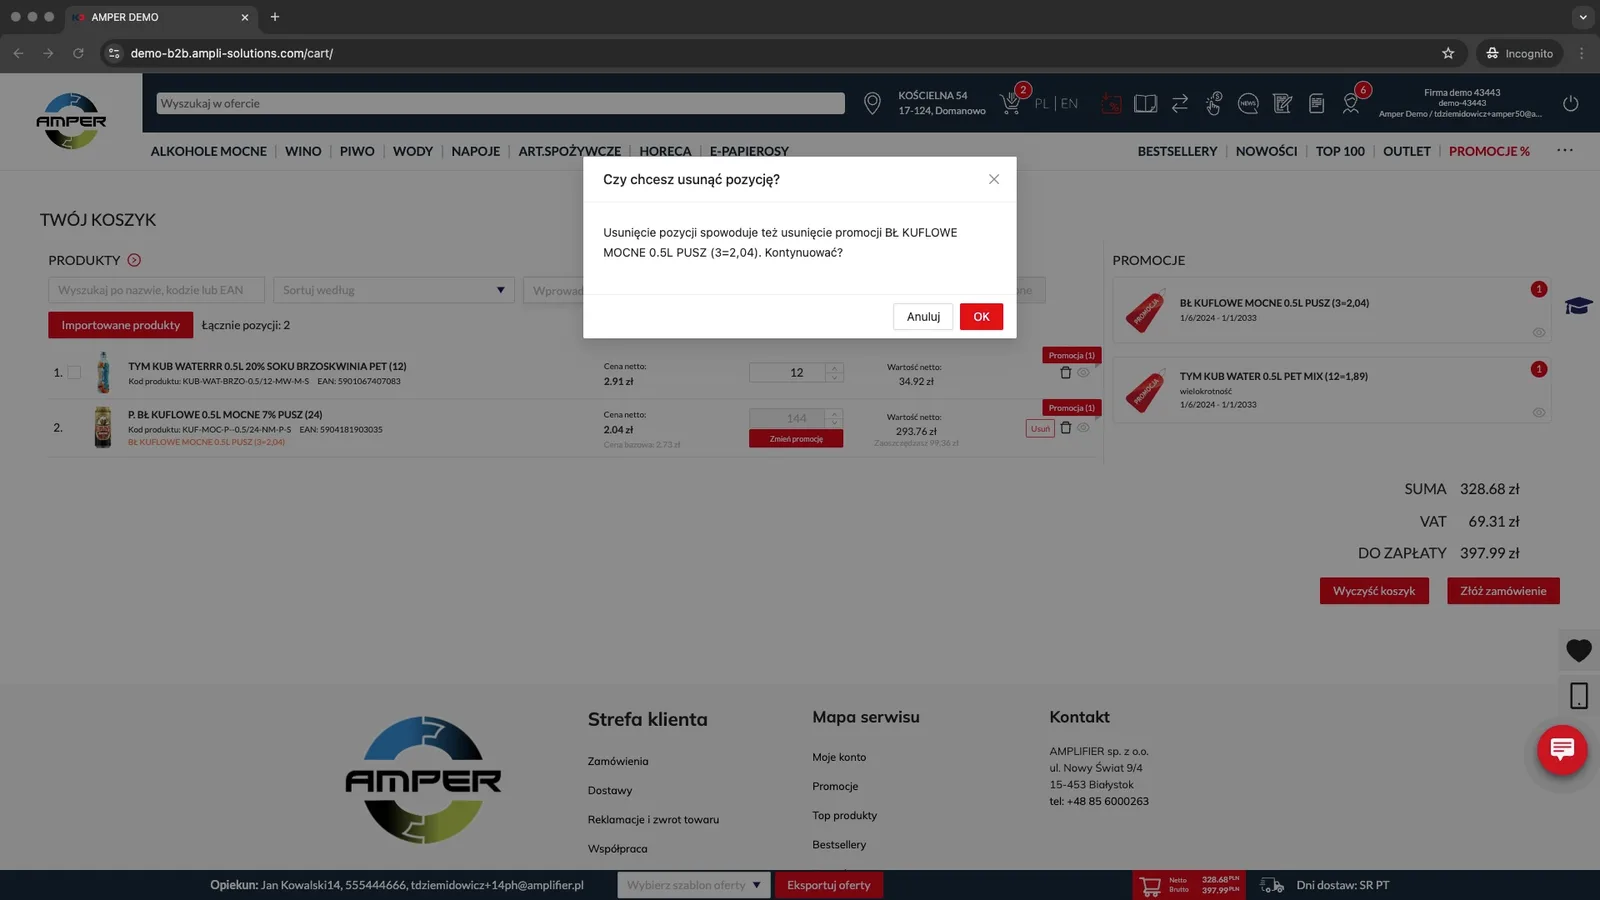Open the percent discount icon in header
Screen dimensions: 1600x900
[1111, 103]
